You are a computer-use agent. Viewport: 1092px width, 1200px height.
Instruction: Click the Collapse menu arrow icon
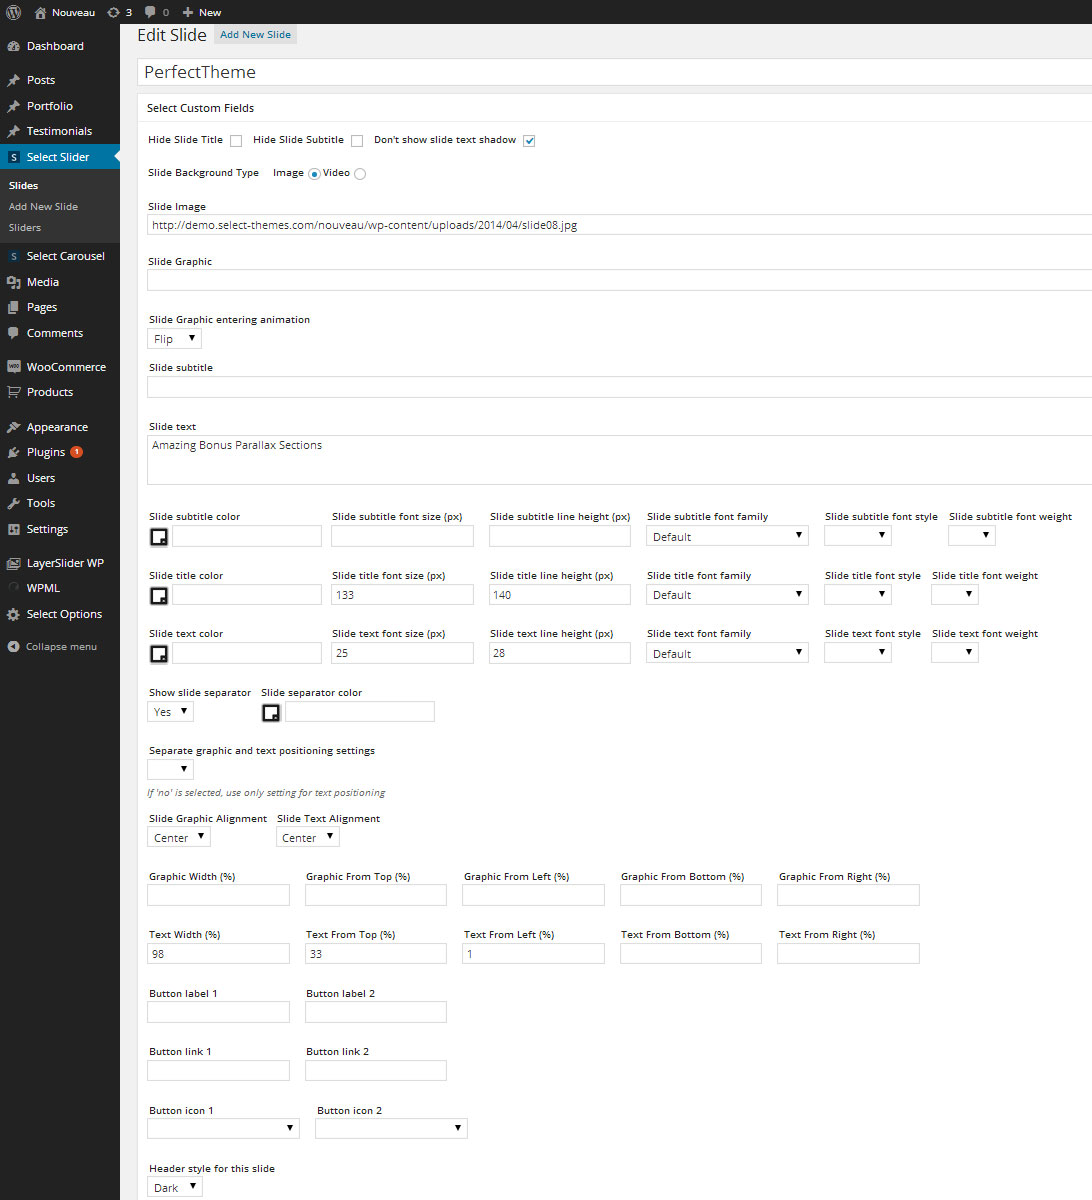tap(13, 647)
